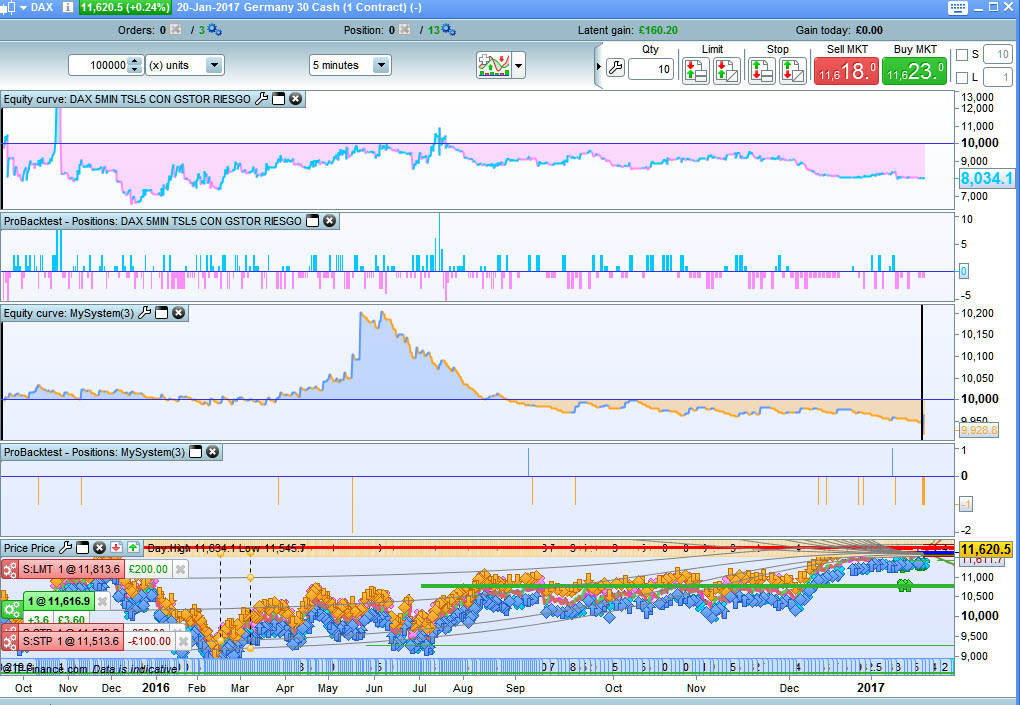This screenshot has height=705, width=1020.
Task: Open the 5 minutes timeframe dropdown
Action: [380, 65]
